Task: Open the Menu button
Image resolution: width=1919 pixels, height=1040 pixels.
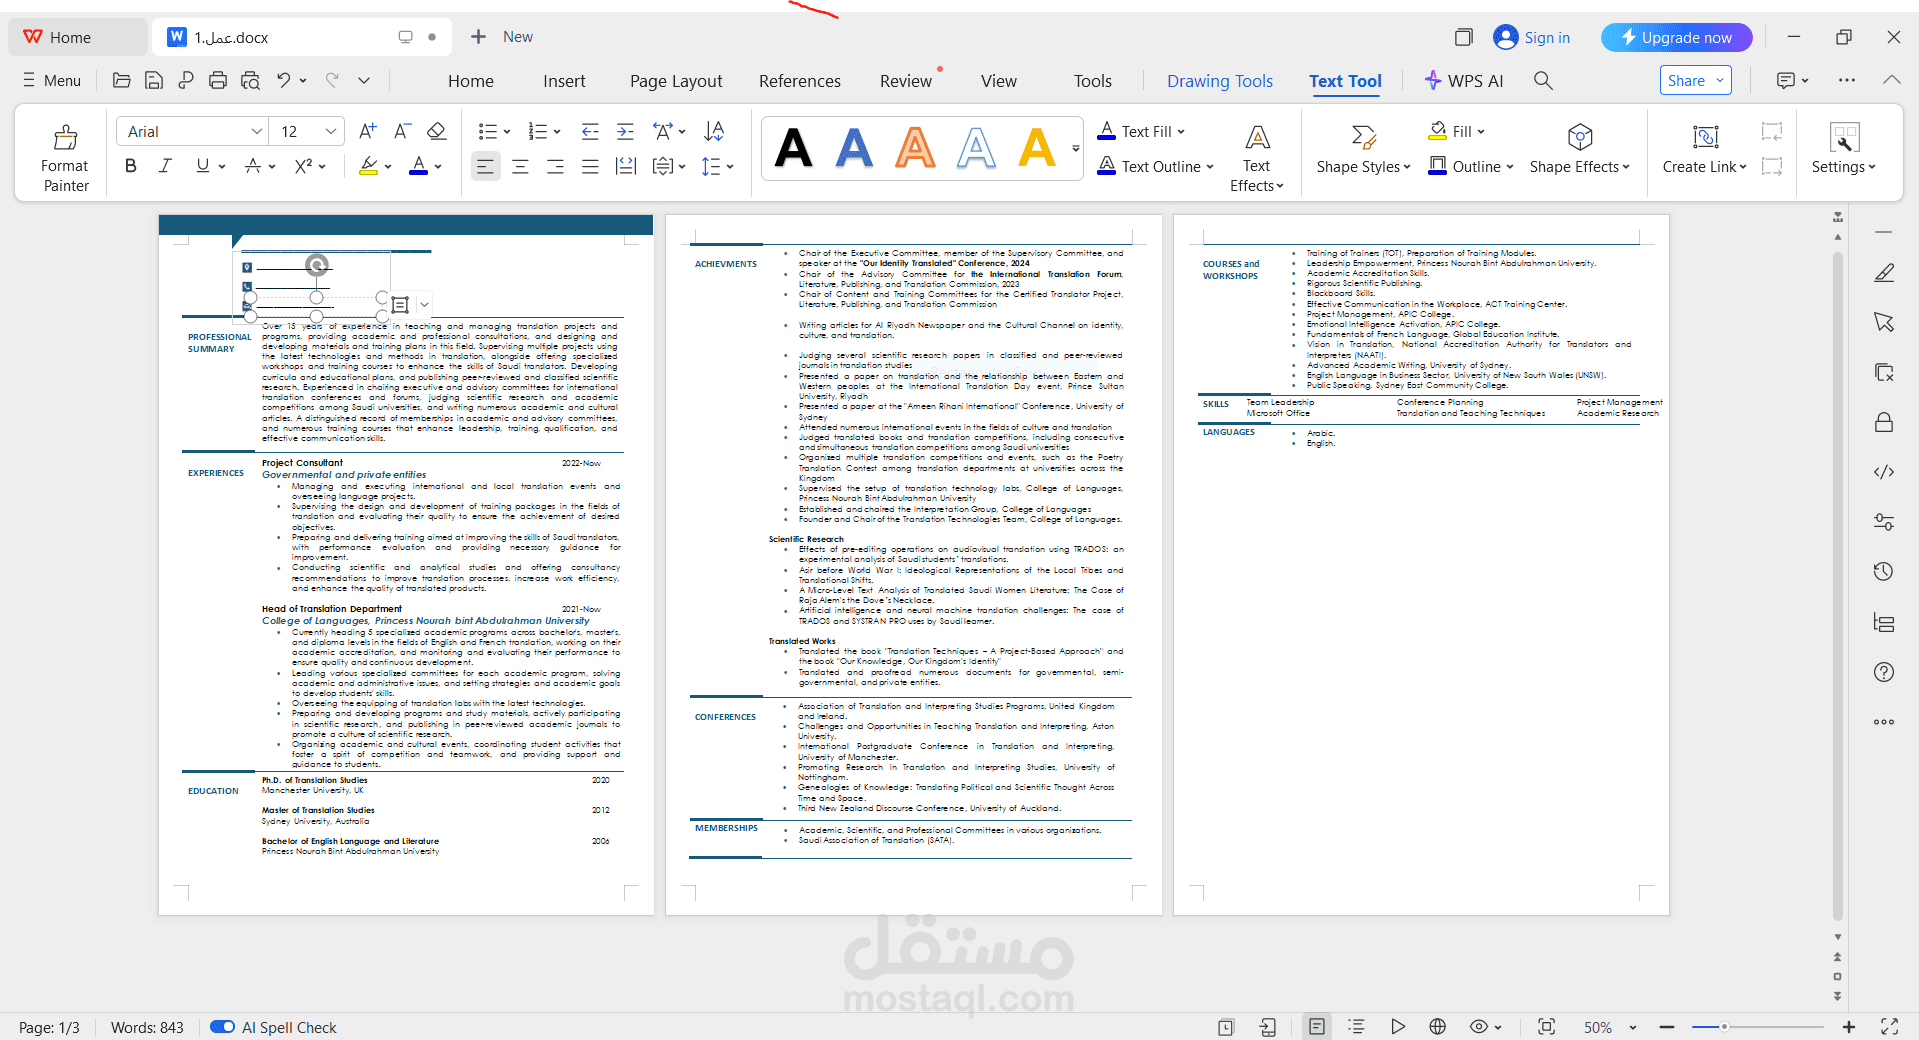Action: (x=51, y=80)
